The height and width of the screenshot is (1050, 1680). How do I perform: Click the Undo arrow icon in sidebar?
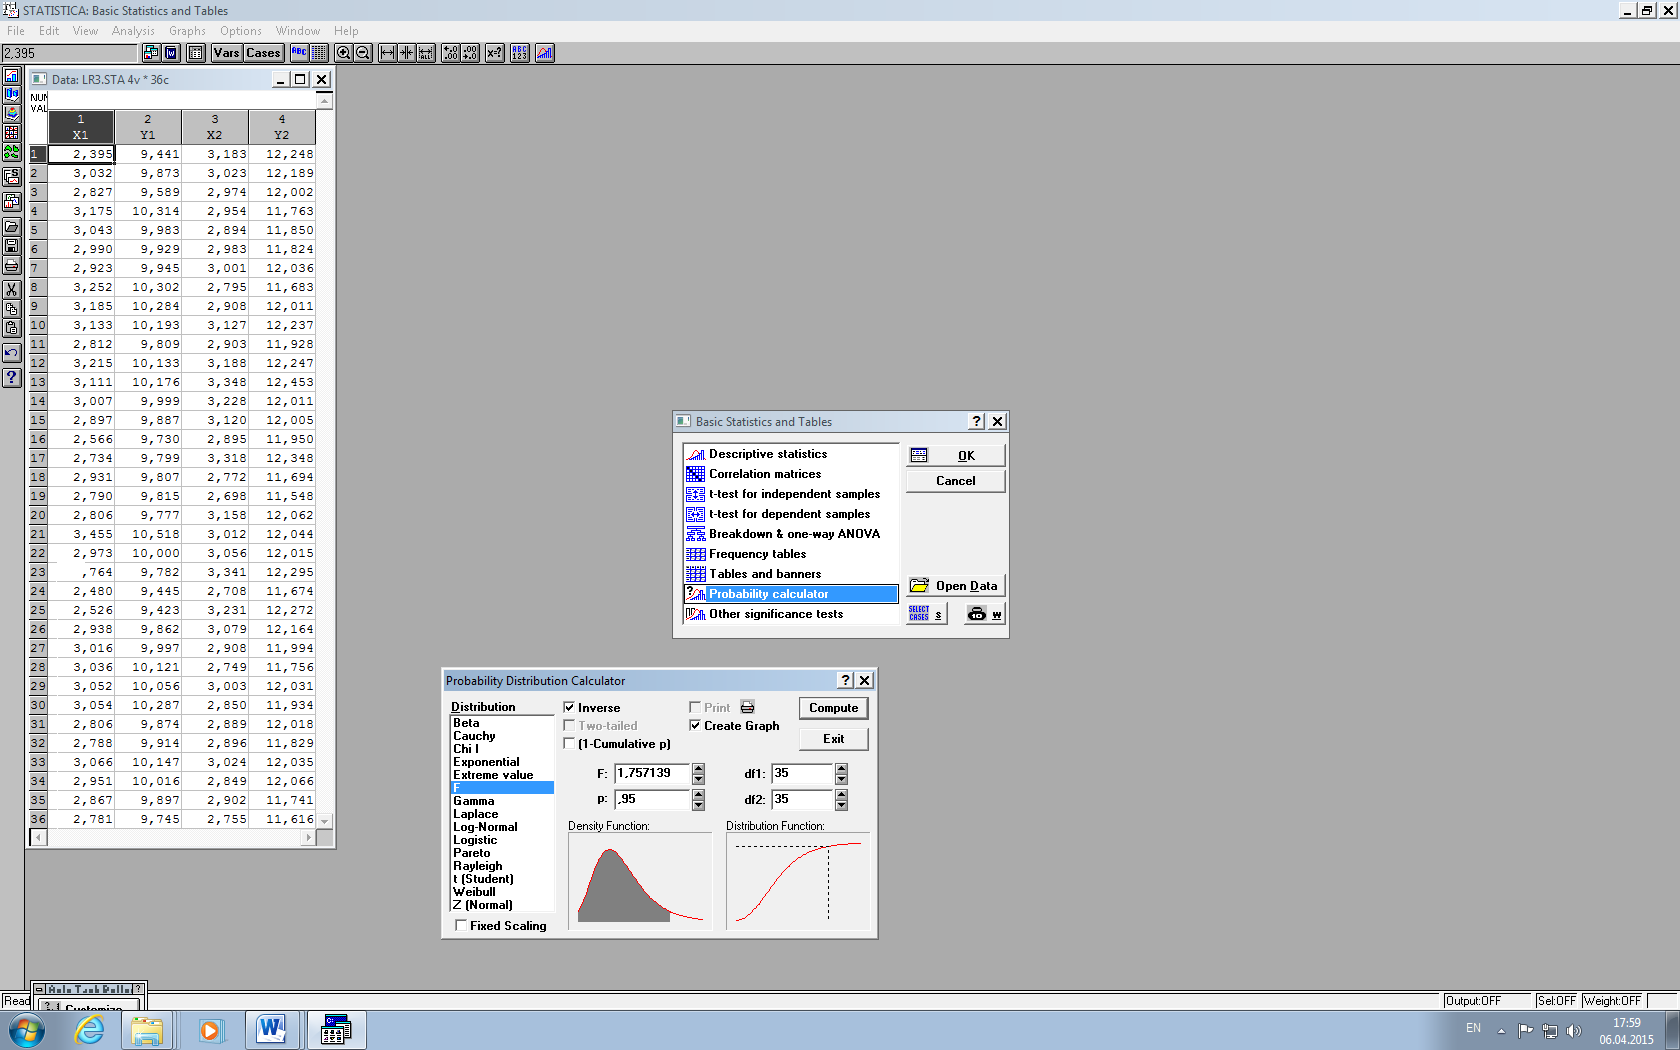point(11,352)
